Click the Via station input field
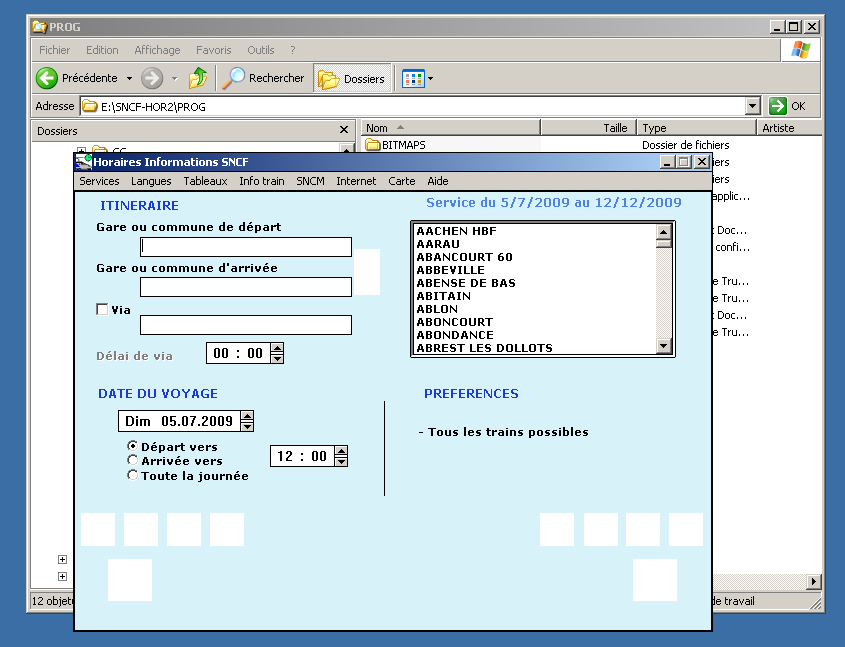This screenshot has width=845, height=647. click(246, 325)
